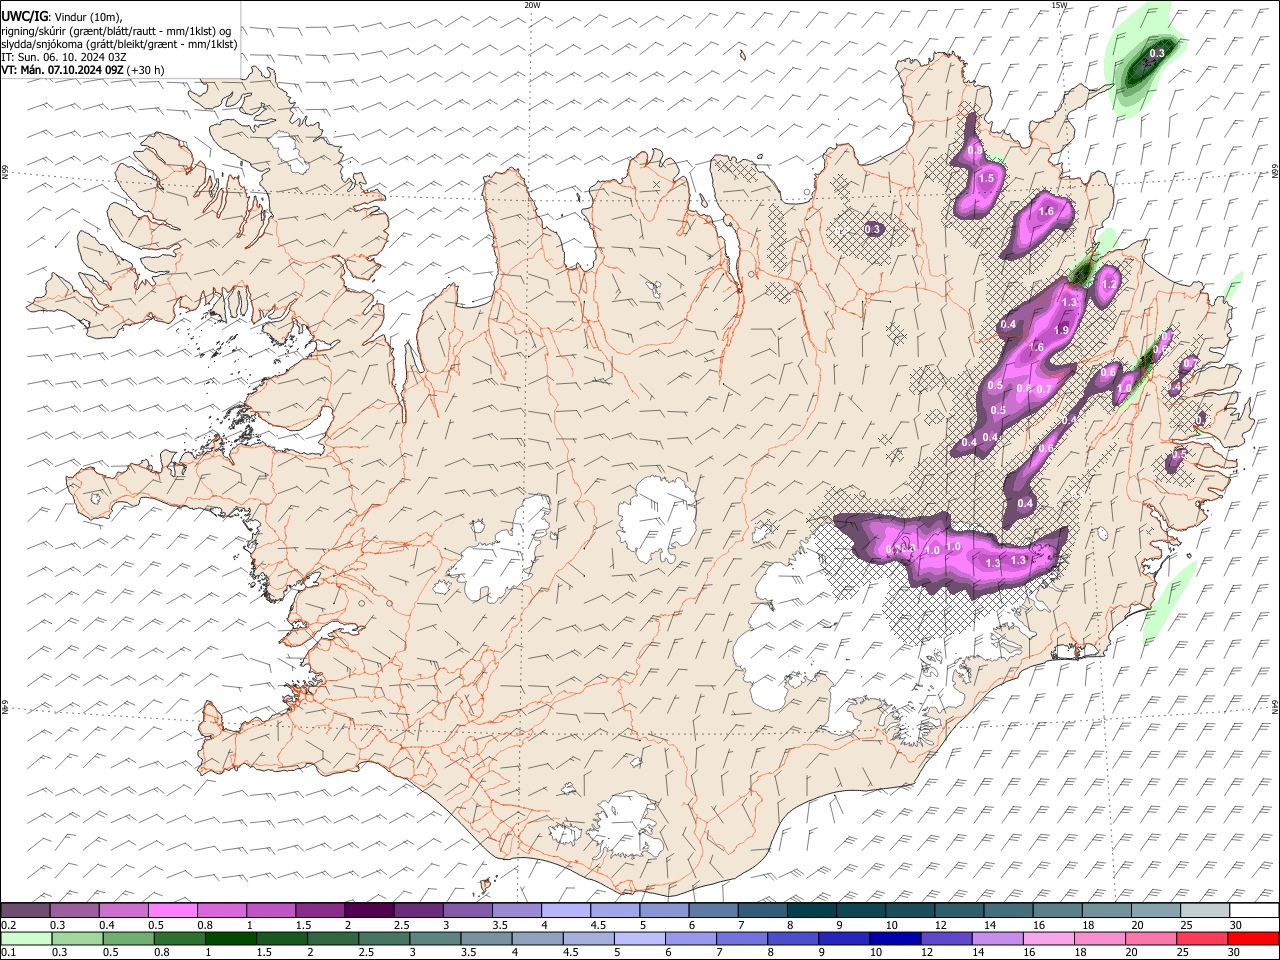Image resolution: width=1280 pixels, height=960 pixels.
Task: Pick the light pink 16 swatch in the rain scale
Action: tap(1048, 938)
